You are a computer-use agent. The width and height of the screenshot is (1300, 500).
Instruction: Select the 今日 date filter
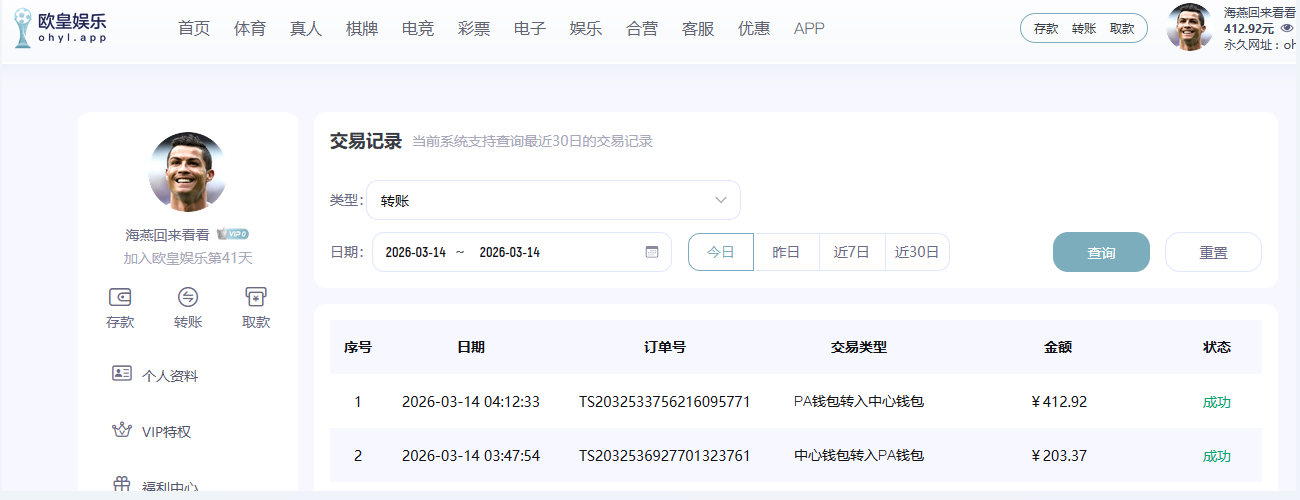[721, 252]
